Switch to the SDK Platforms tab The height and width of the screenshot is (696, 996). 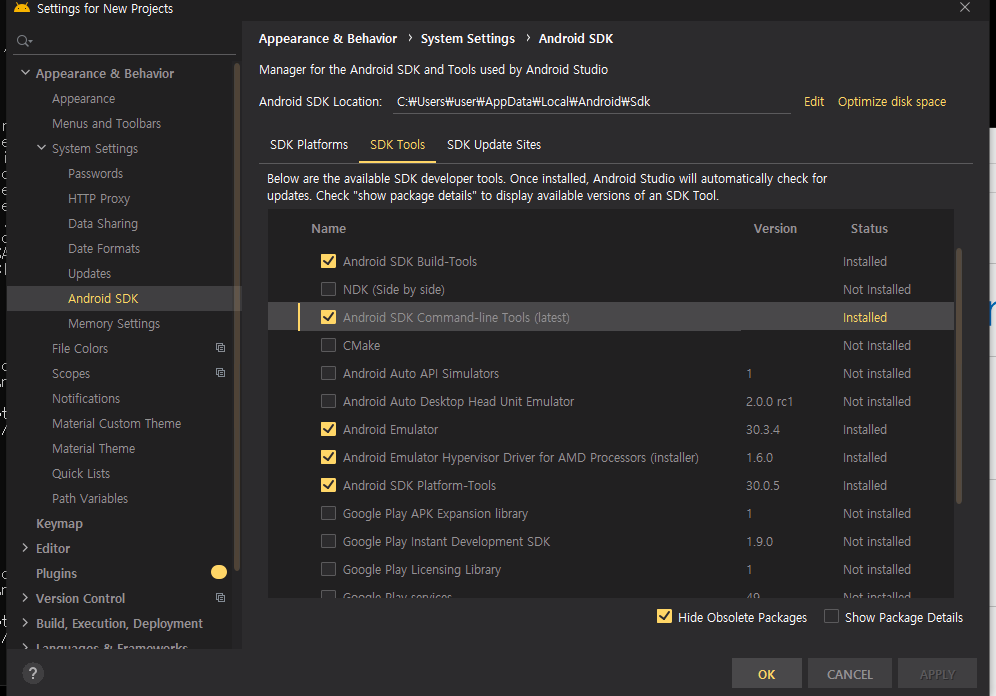click(309, 145)
